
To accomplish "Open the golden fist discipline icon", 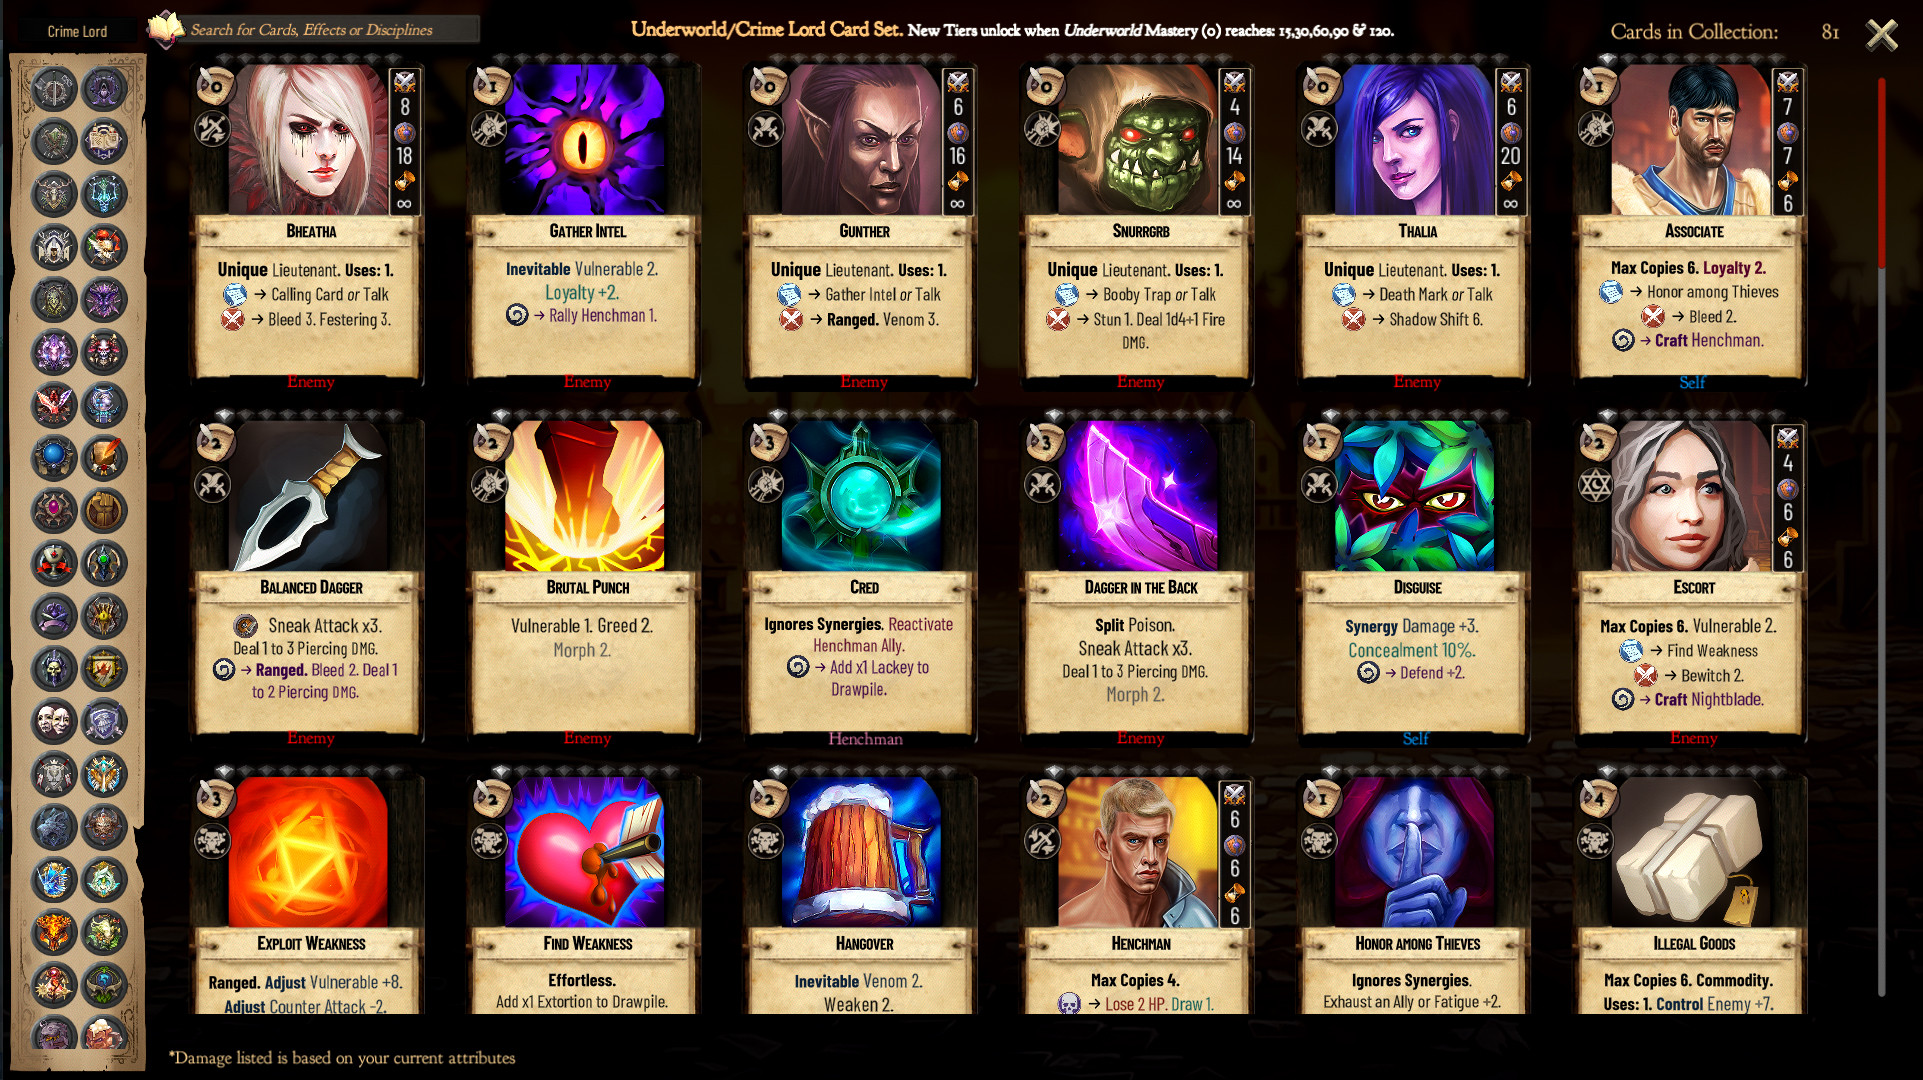I will [104, 511].
